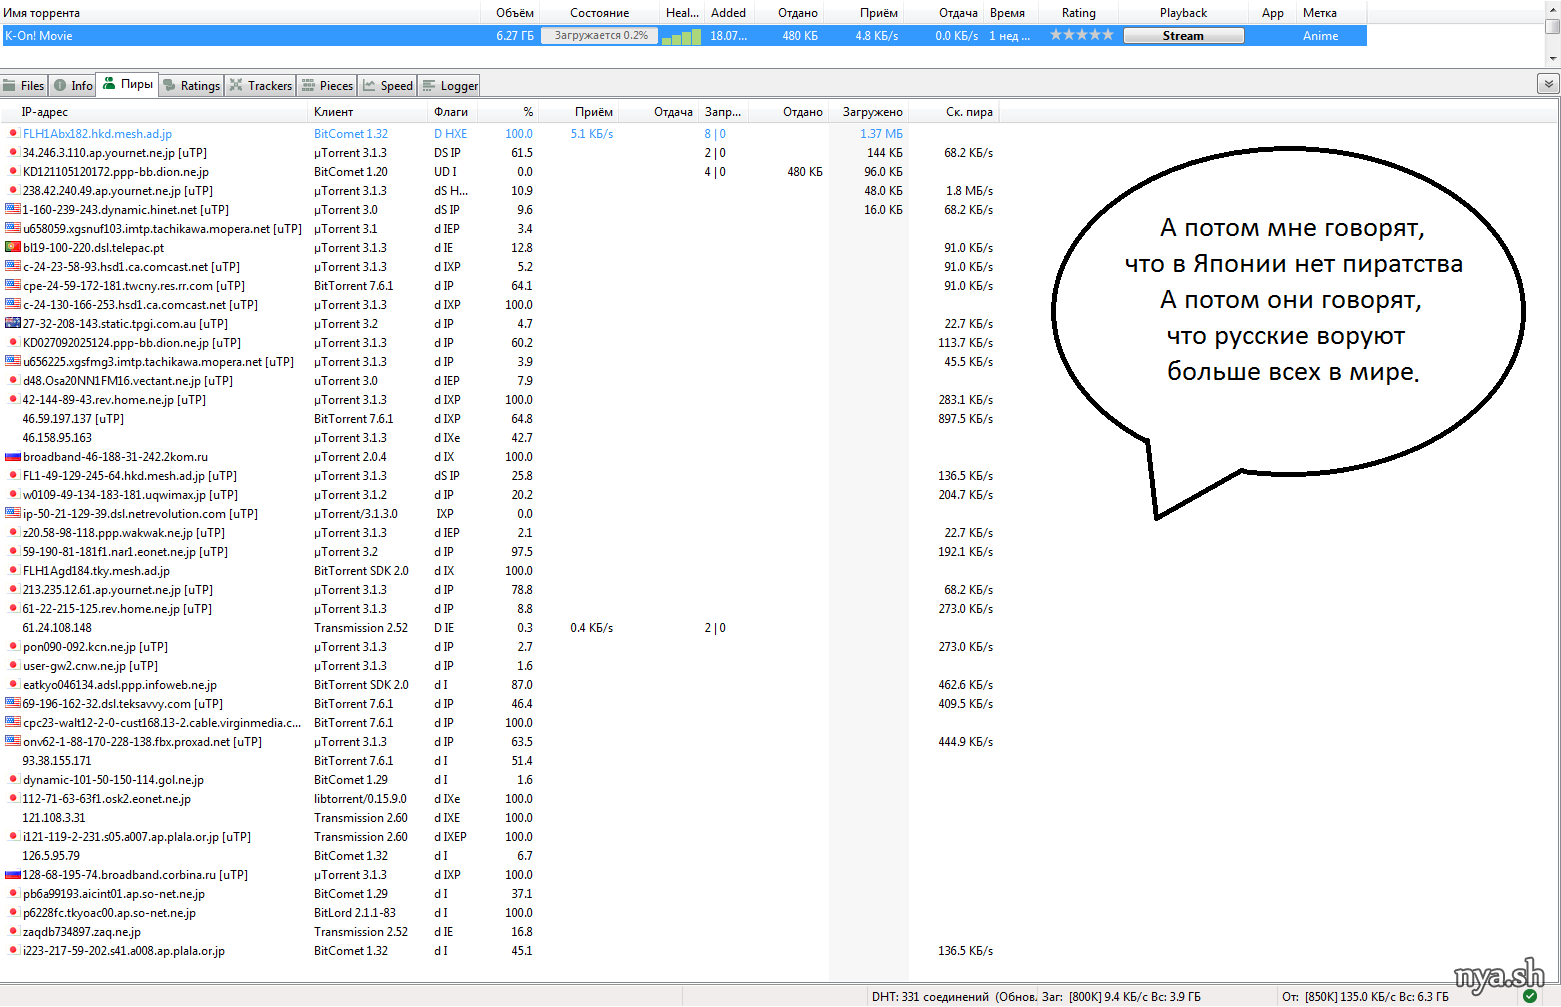This screenshot has height=1007, width=1561.
Task: Click the Russian flag beside broadband-46-188-31-242.2kom.ru
Action: [x=13, y=457]
